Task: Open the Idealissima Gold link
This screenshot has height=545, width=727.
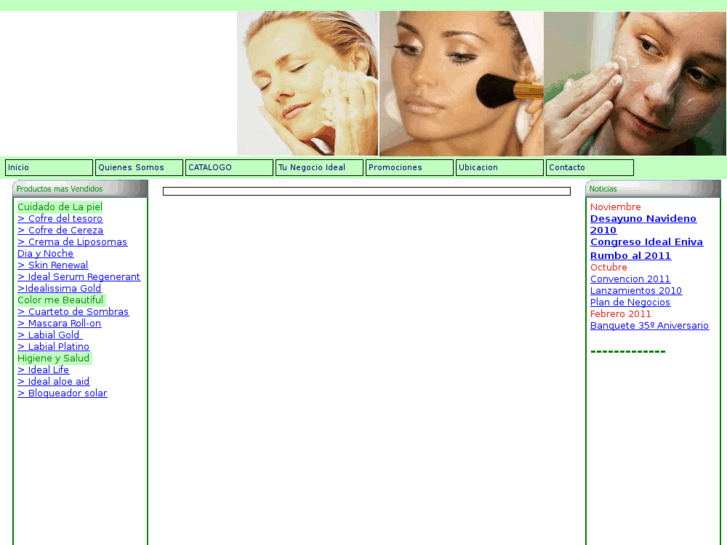Action: (x=59, y=288)
